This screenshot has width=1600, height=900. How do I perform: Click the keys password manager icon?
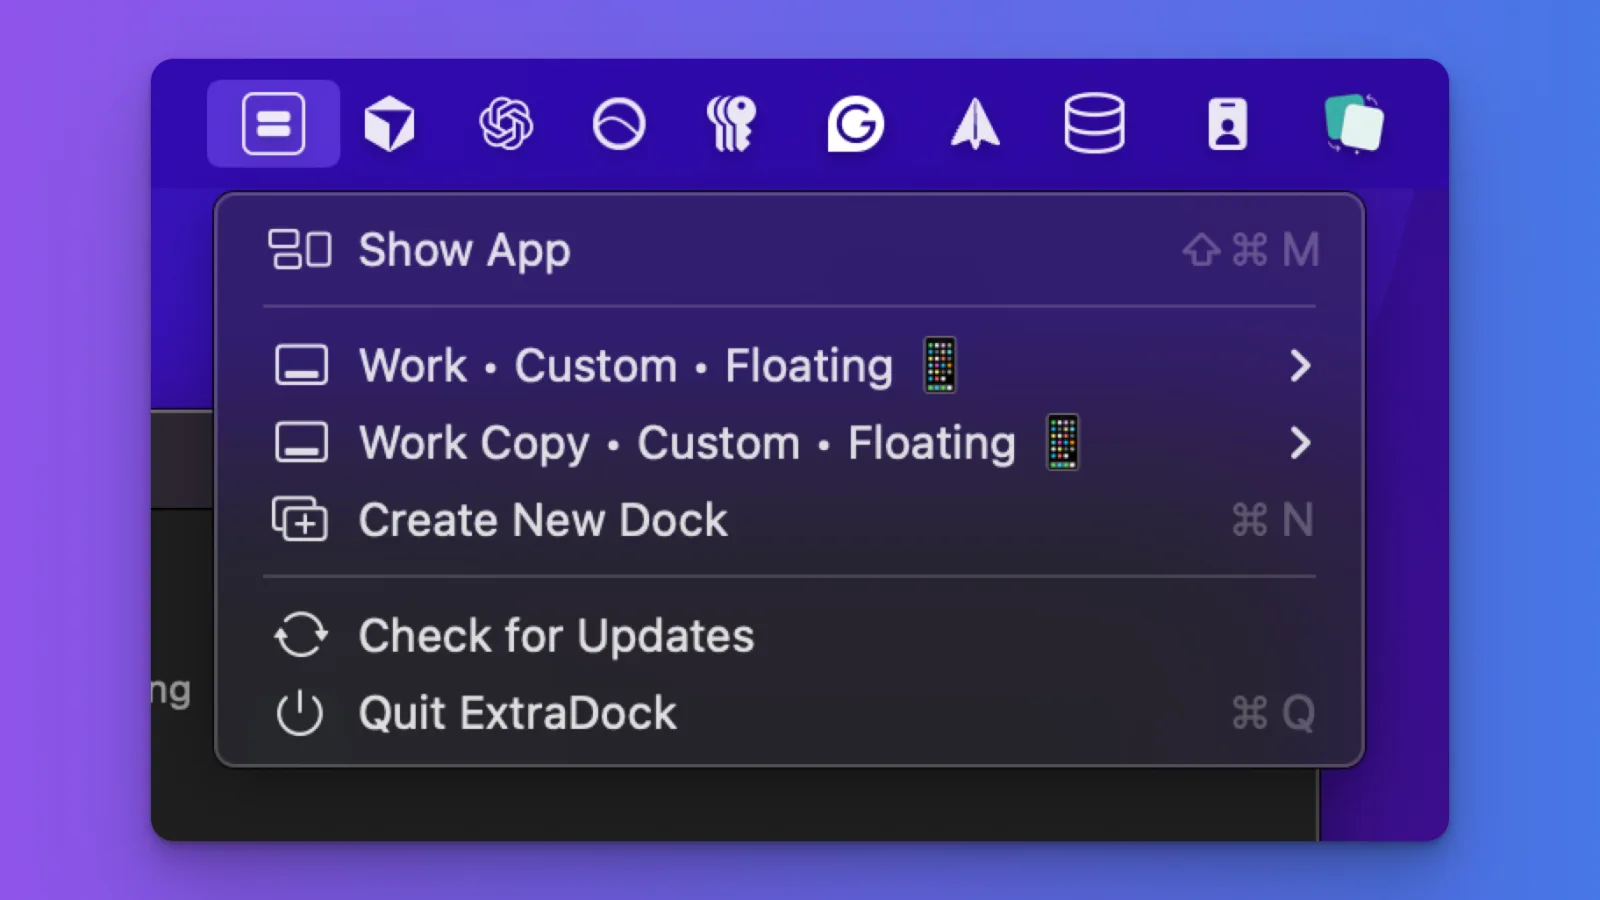click(732, 124)
